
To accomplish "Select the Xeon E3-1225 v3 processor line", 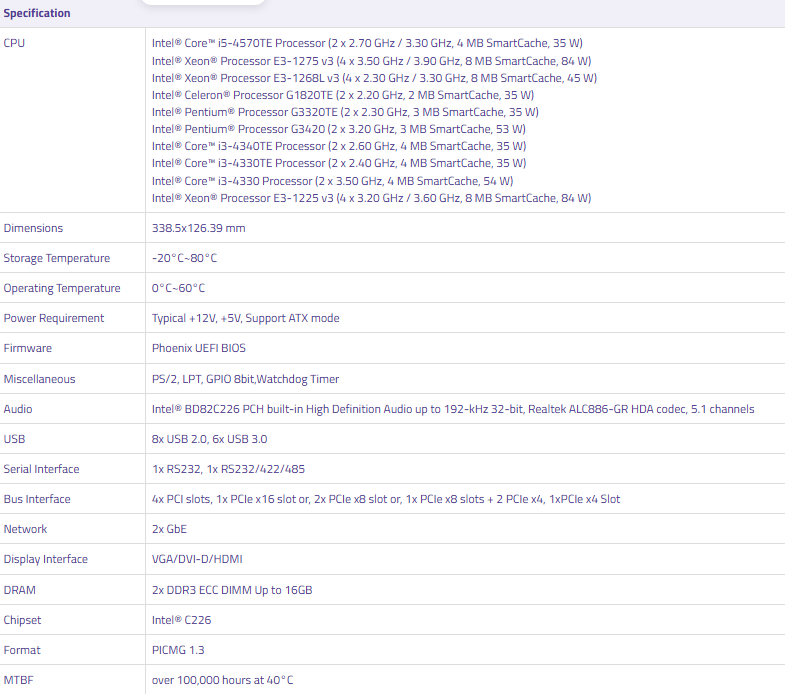I will [x=371, y=198].
